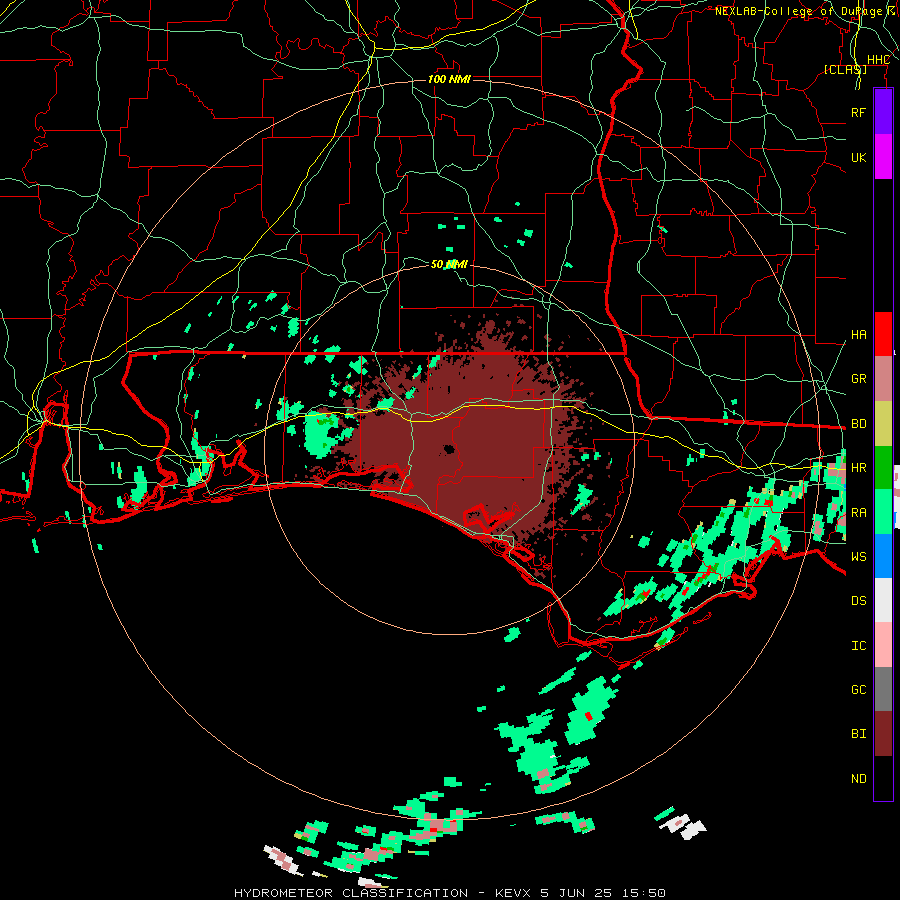
Task: Click the HA red legend color block
Action: point(883,334)
